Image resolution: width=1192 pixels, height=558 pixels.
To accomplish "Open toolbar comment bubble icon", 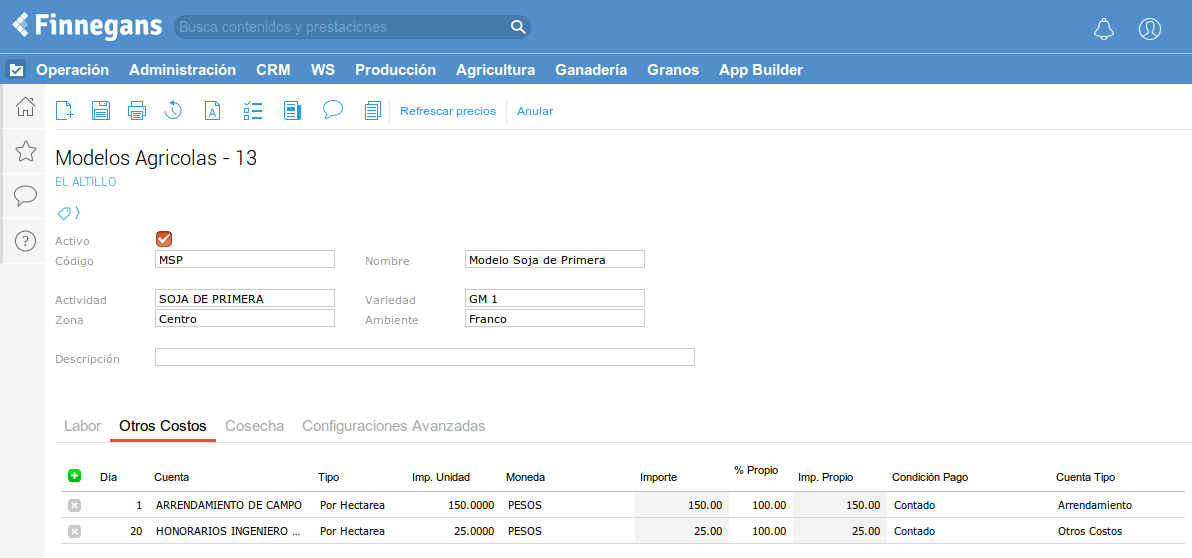I will pos(333,110).
